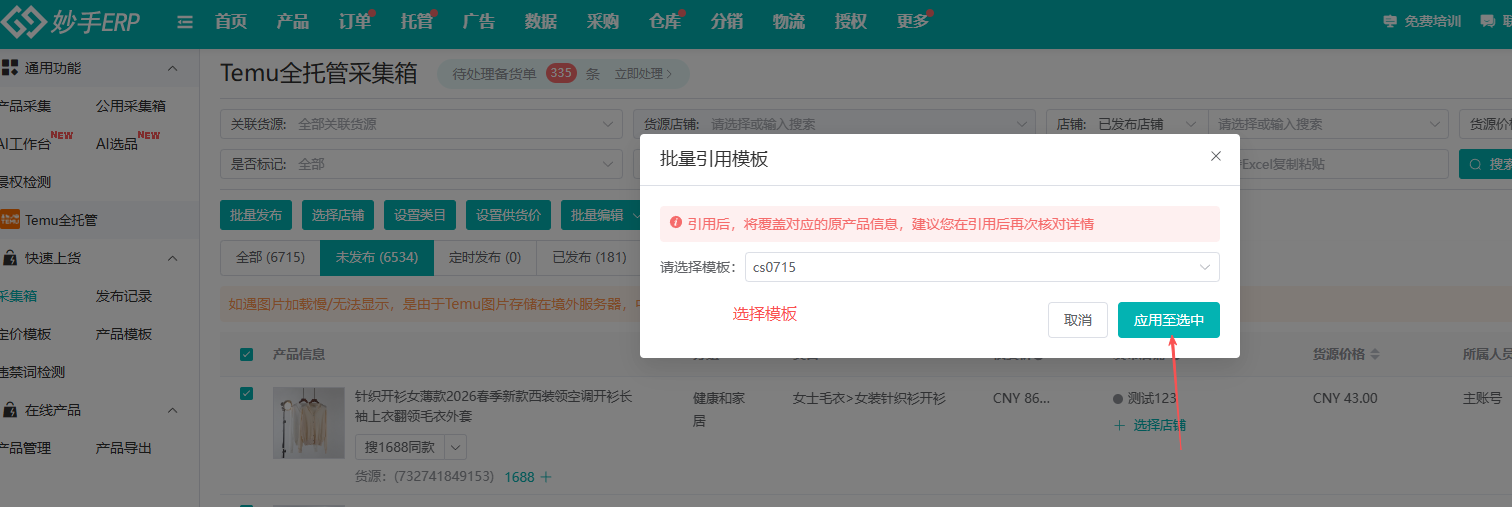Open 物流 in top navigation
Image resolution: width=1512 pixels, height=507 pixels.
click(789, 22)
